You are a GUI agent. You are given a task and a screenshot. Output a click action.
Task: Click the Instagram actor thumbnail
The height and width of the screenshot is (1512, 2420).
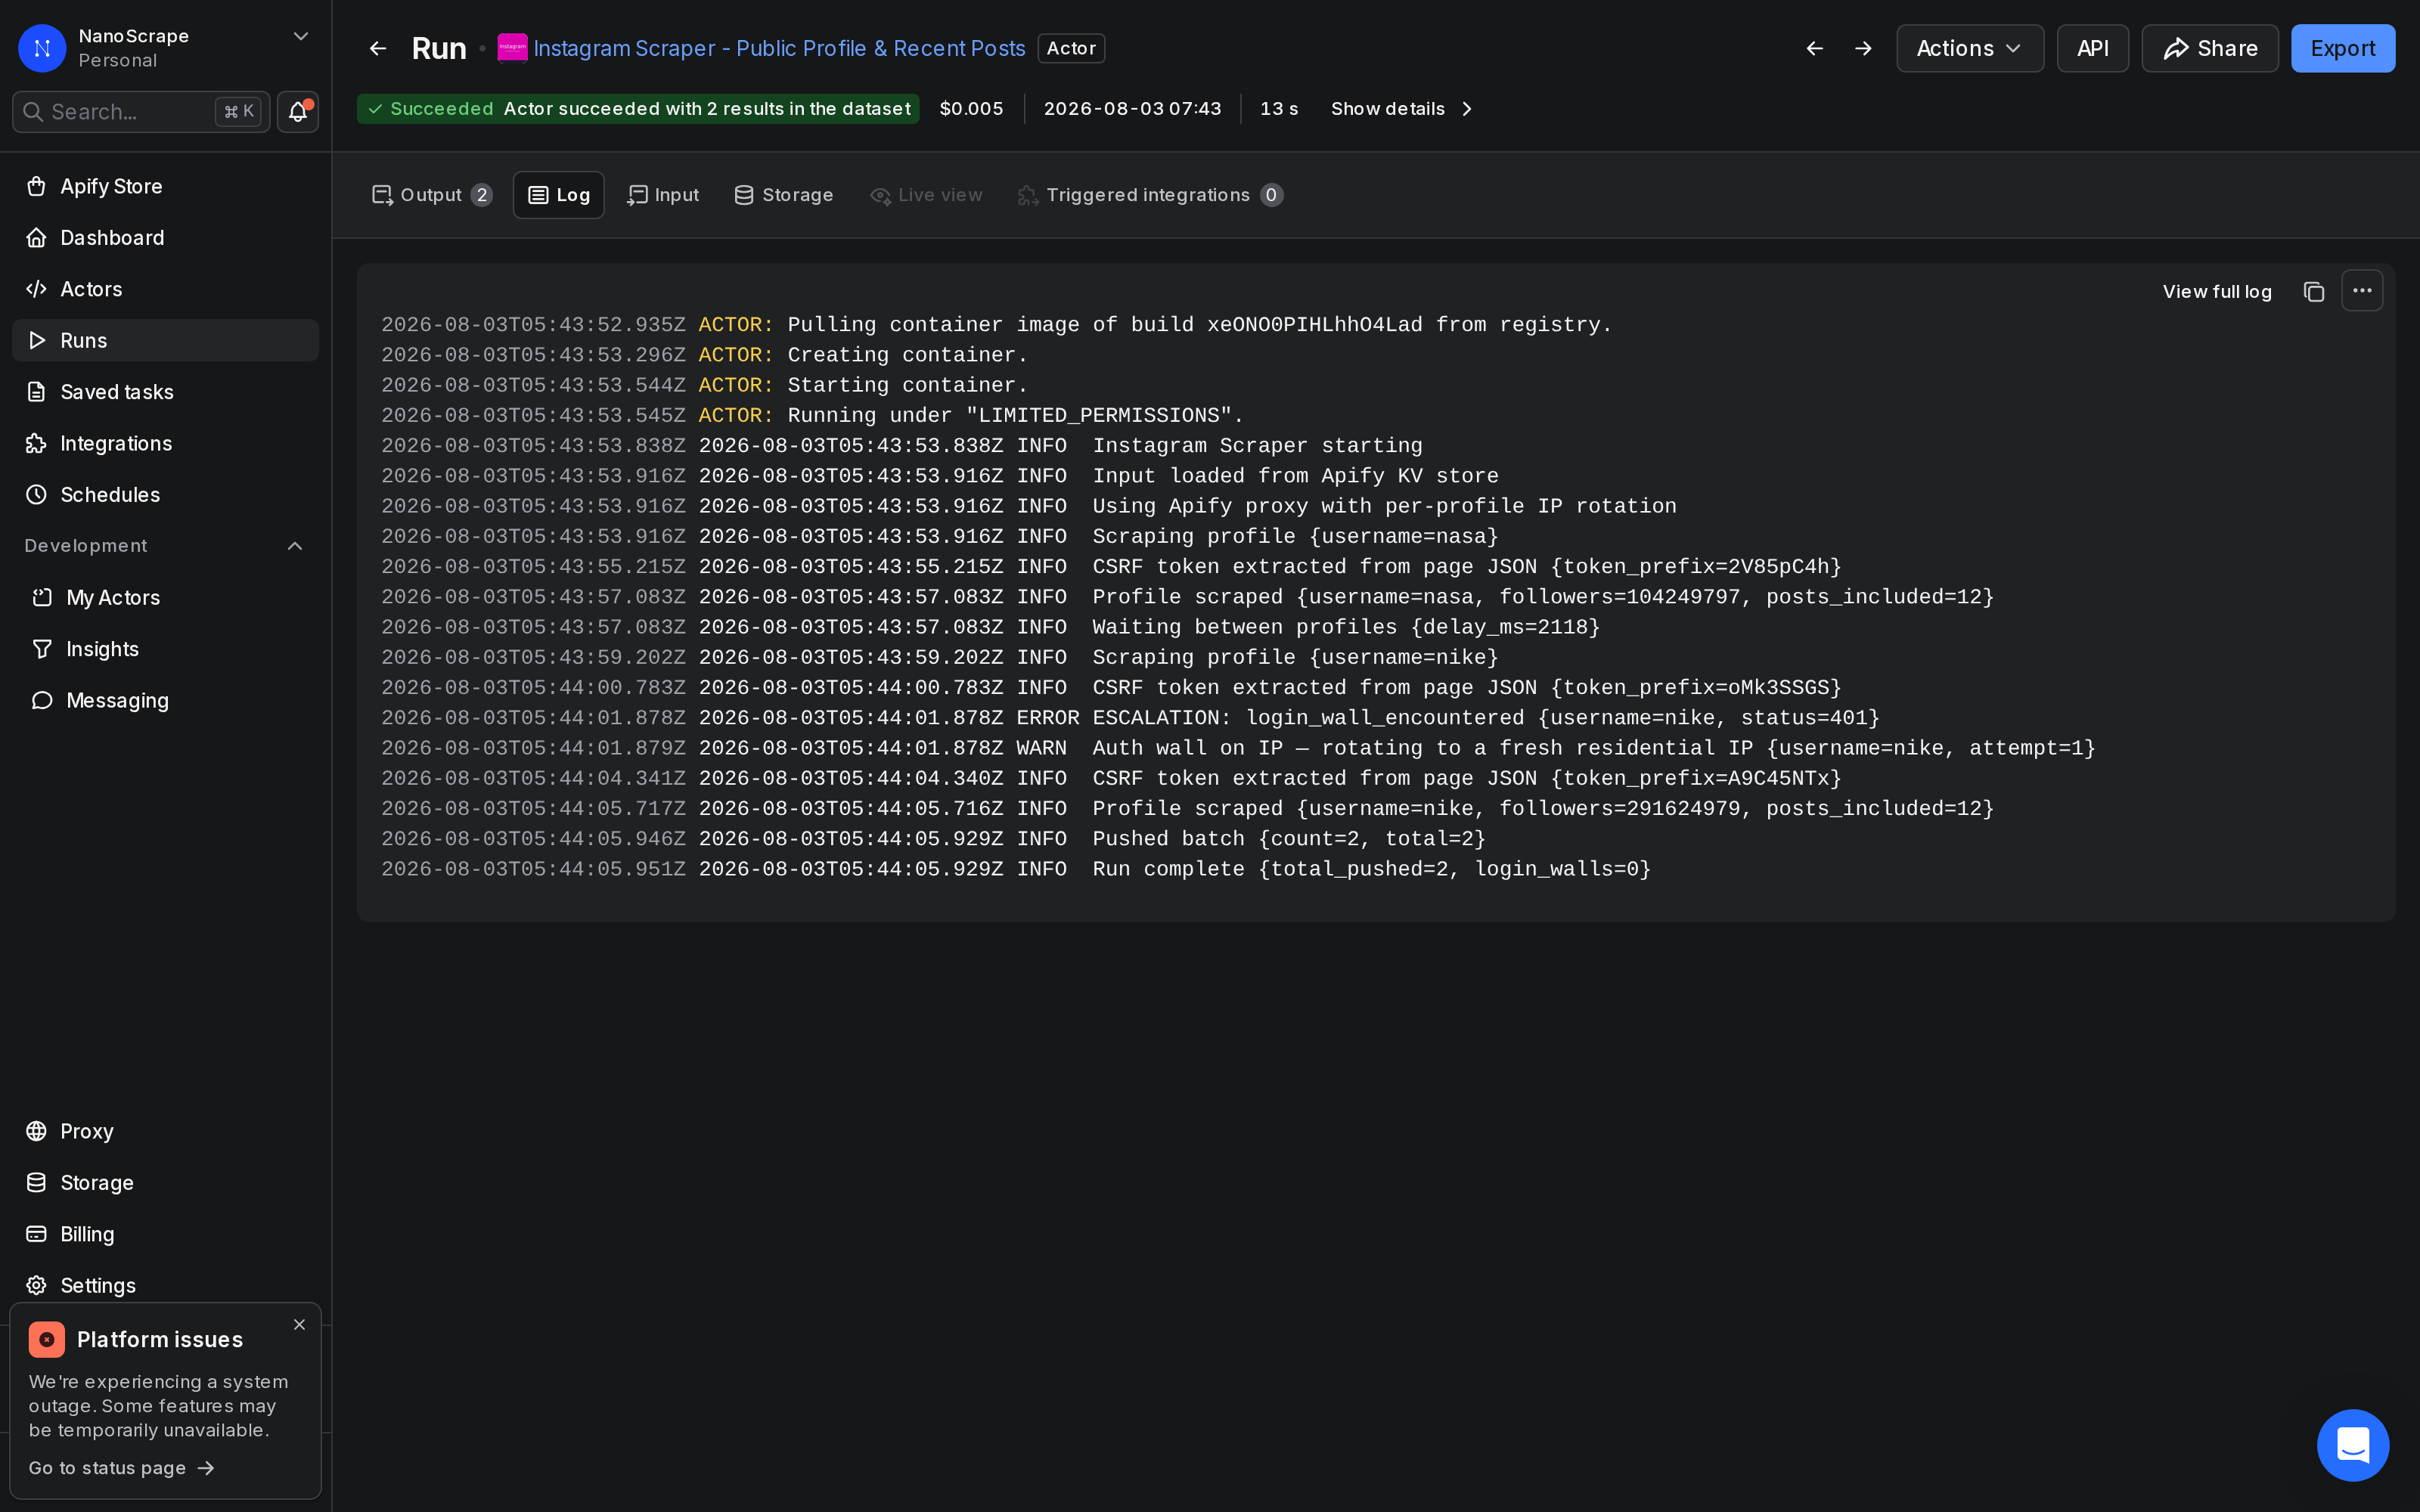pyautogui.click(x=512, y=48)
